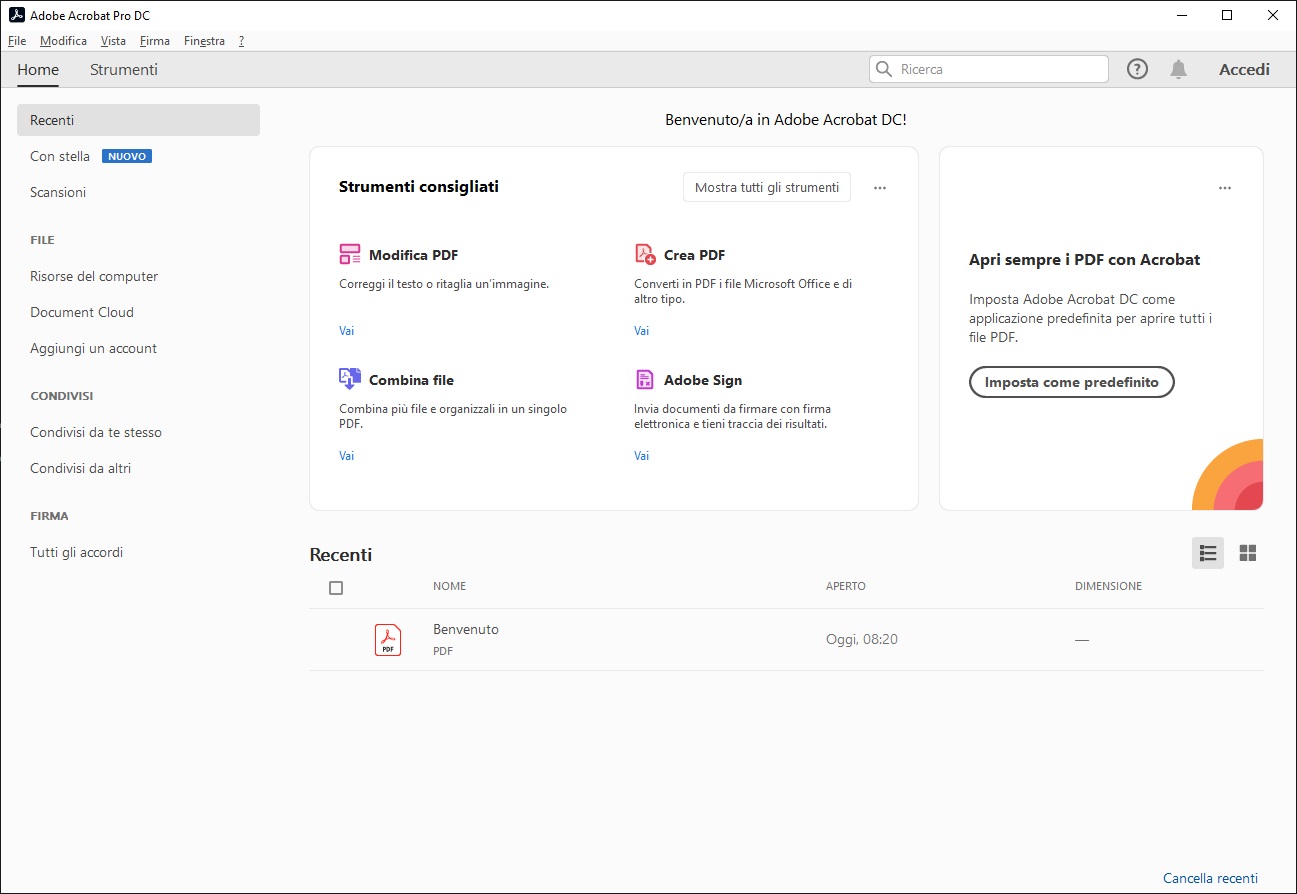Screen dimensions: 1297x894
Task: Click the magnifier icon in search box
Action: pos(884,69)
